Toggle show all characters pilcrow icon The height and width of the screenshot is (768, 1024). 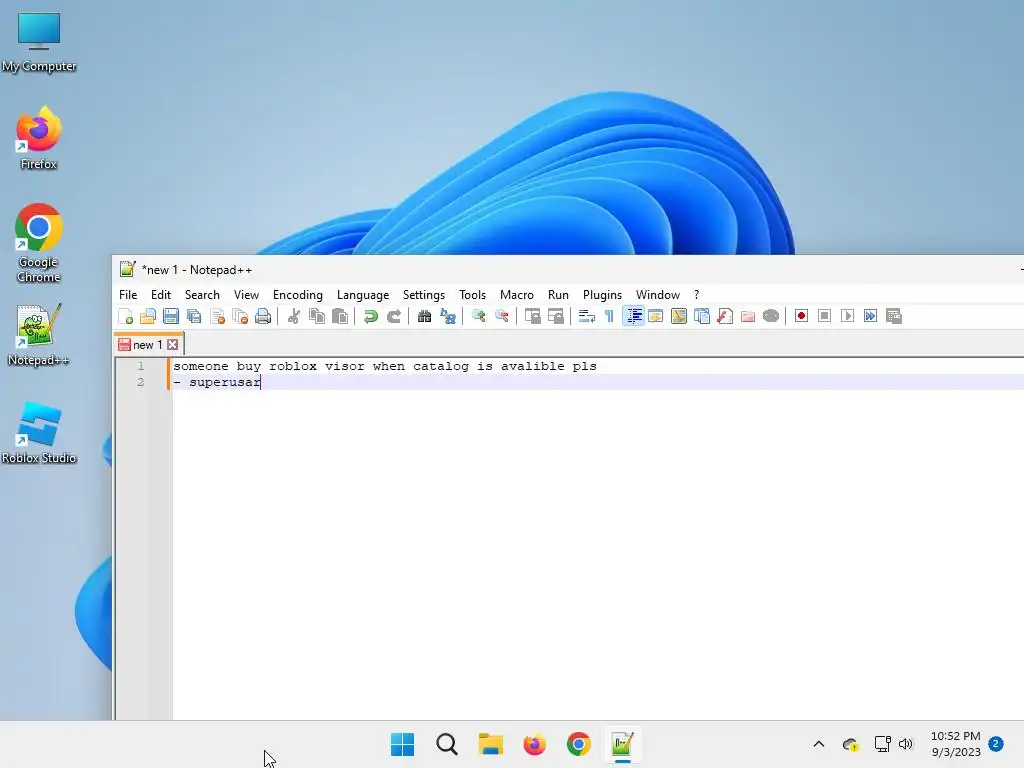(609, 317)
